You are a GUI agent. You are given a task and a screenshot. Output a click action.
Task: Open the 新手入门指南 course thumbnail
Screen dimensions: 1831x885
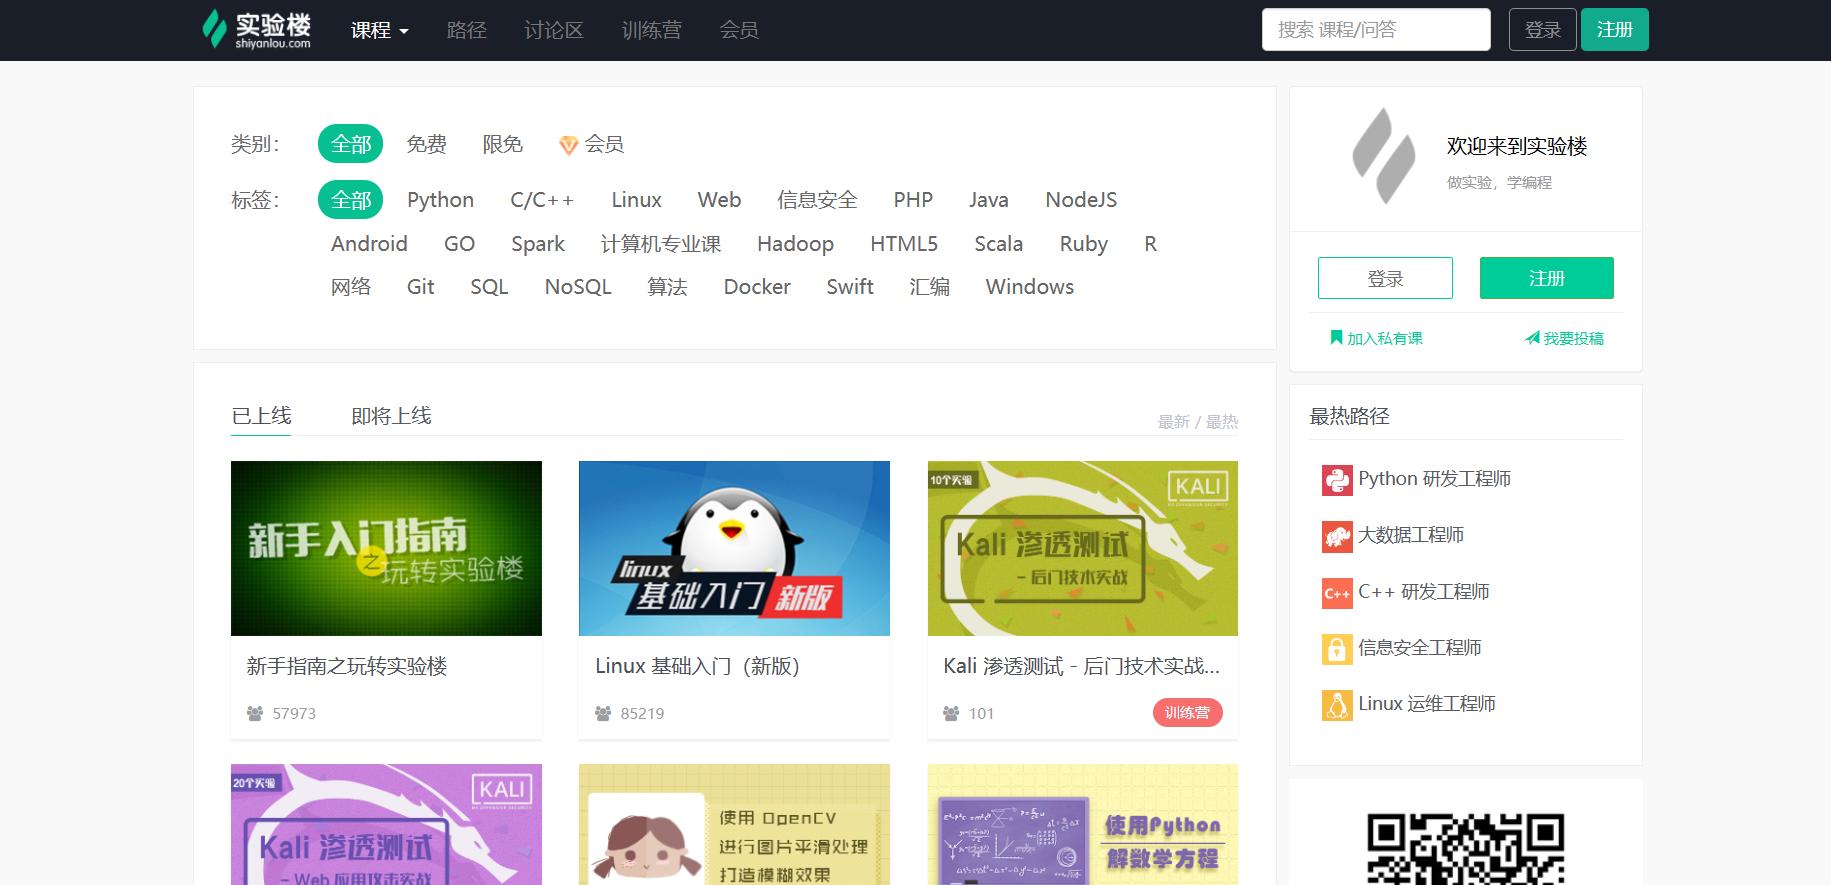tap(386, 548)
